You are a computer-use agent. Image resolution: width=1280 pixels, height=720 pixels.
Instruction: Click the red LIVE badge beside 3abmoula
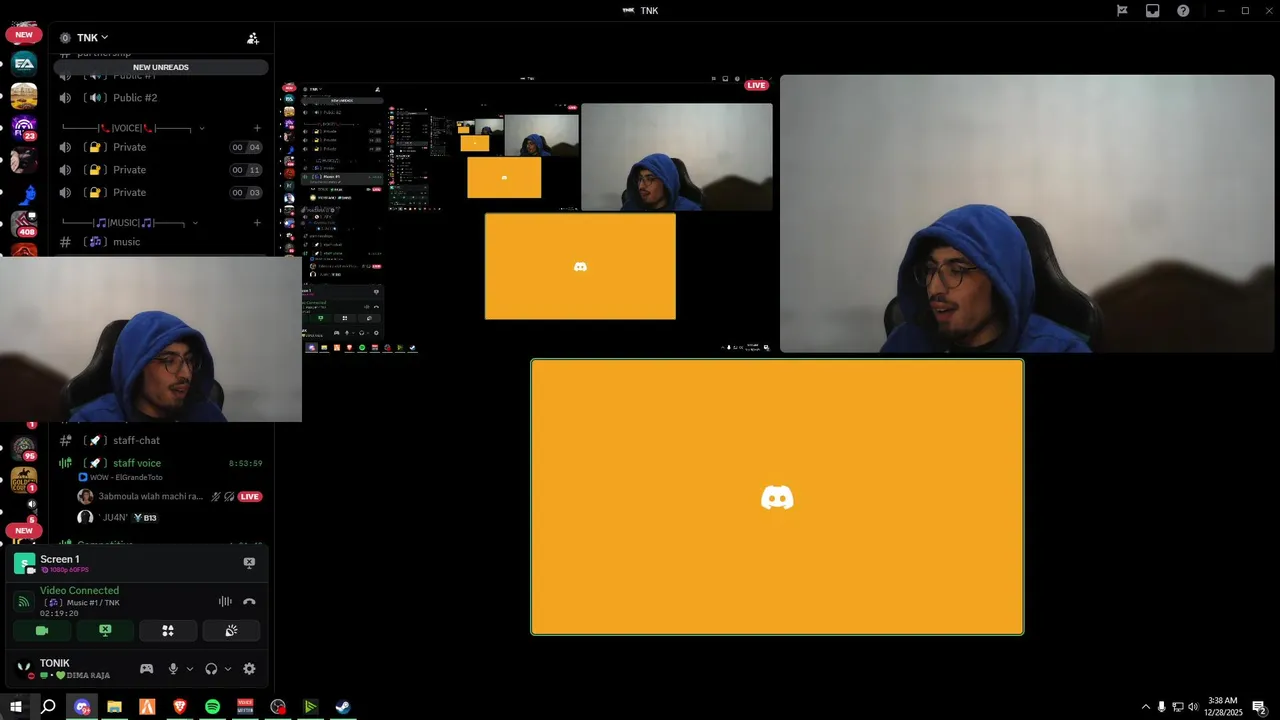[x=250, y=497]
